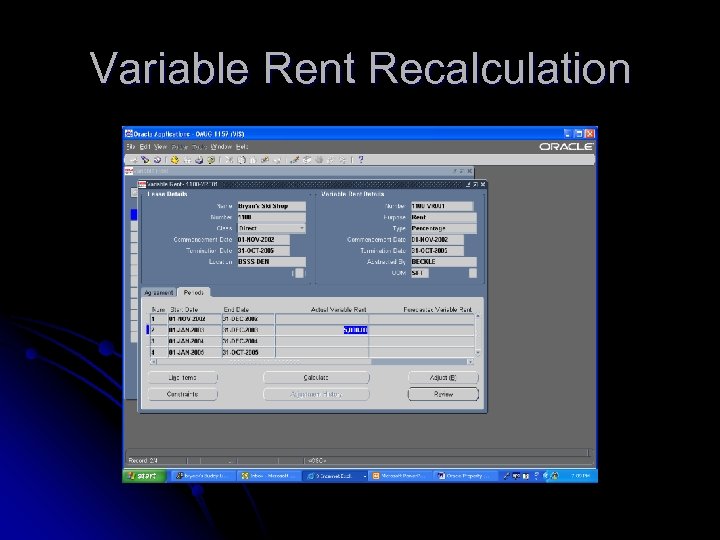Click the Calculate button
This screenshot has height=540, width=720.
(316, 377)
